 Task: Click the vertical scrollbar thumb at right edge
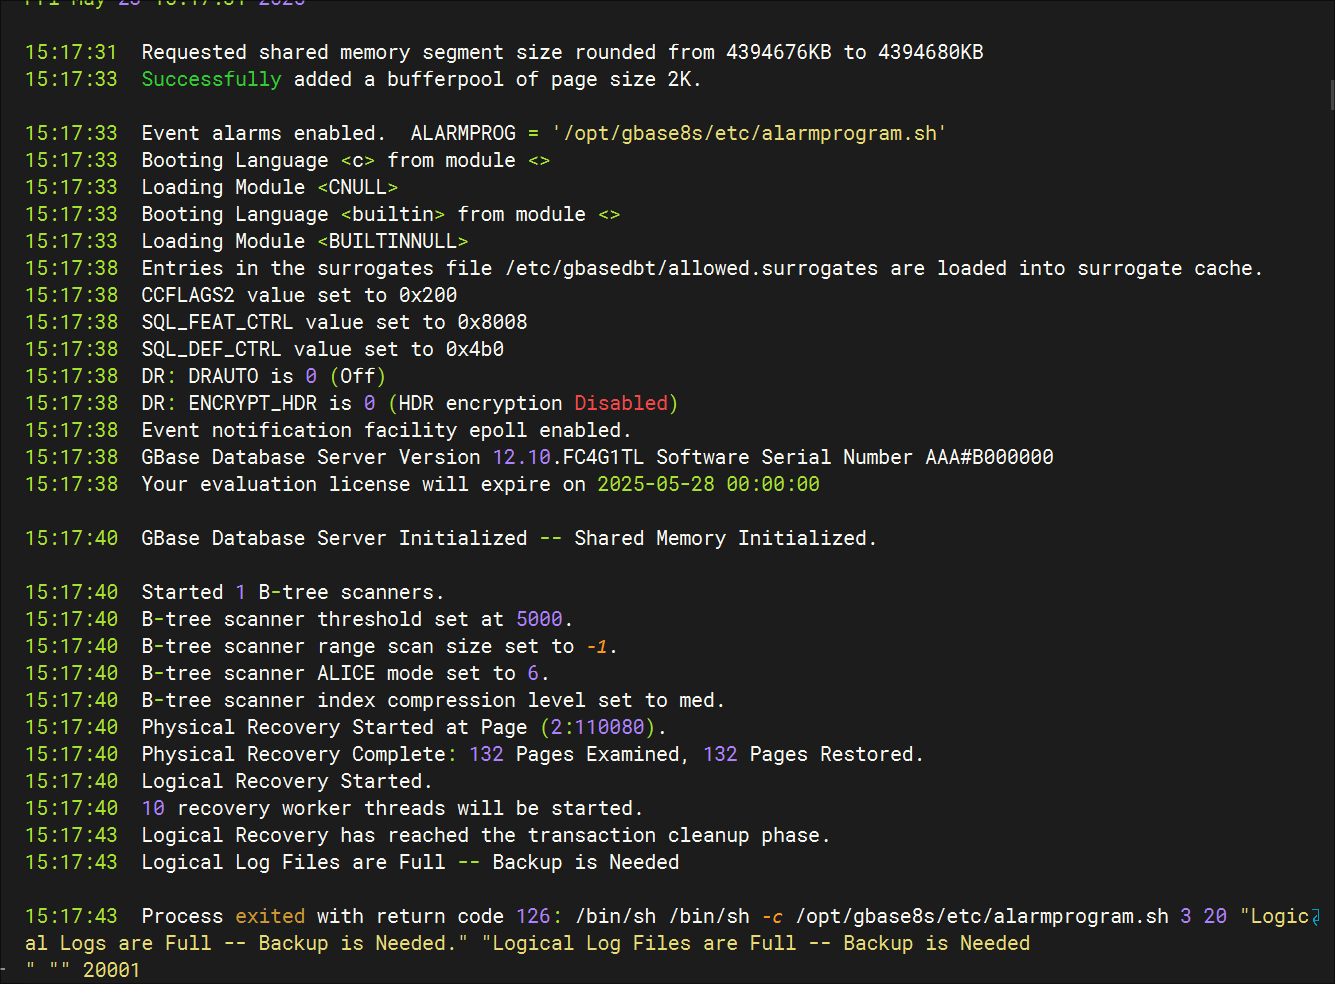pyautogui.click(x=1331, y=95)
